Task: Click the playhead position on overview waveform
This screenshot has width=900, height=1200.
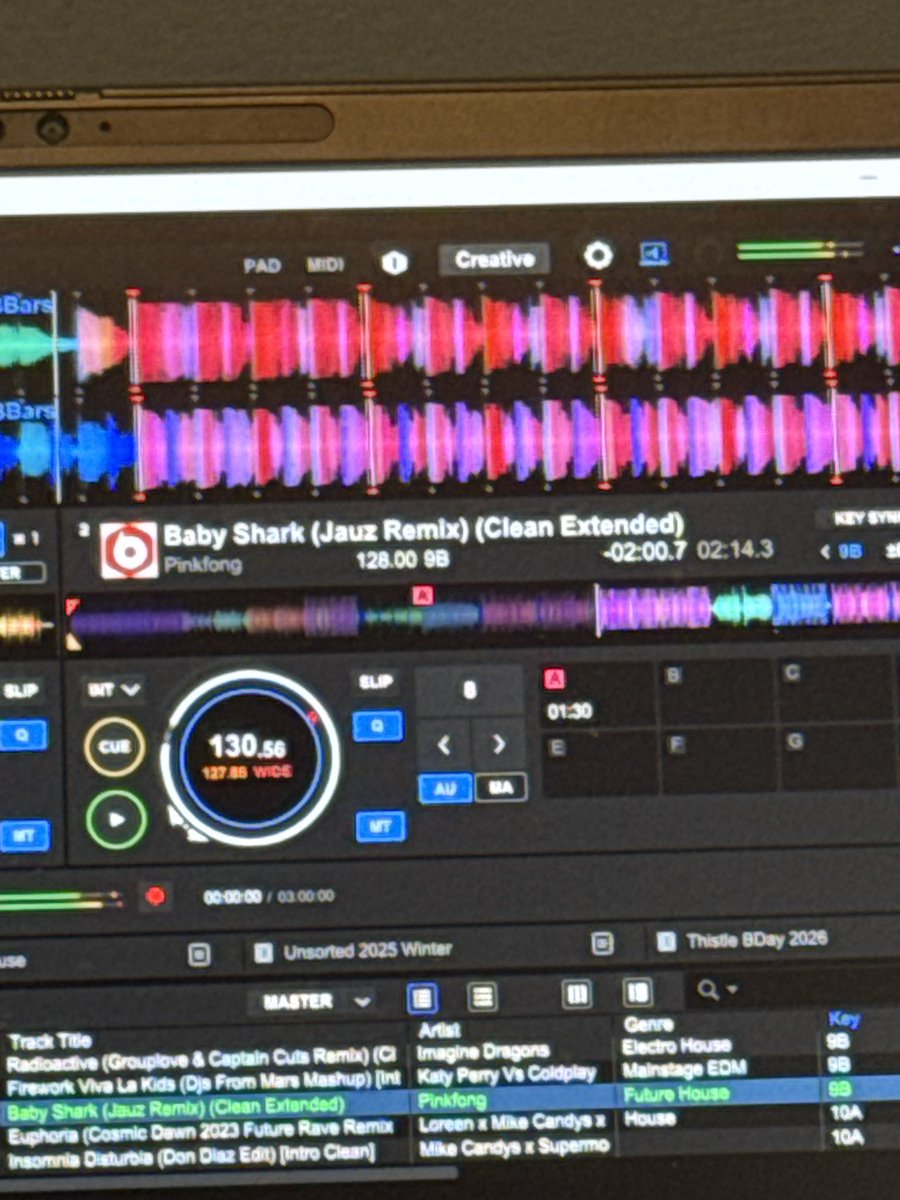Action: 597,610
